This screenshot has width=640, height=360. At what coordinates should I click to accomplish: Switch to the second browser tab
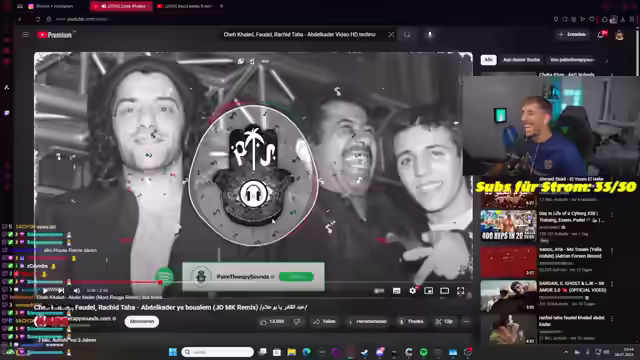tap(122, 6)
